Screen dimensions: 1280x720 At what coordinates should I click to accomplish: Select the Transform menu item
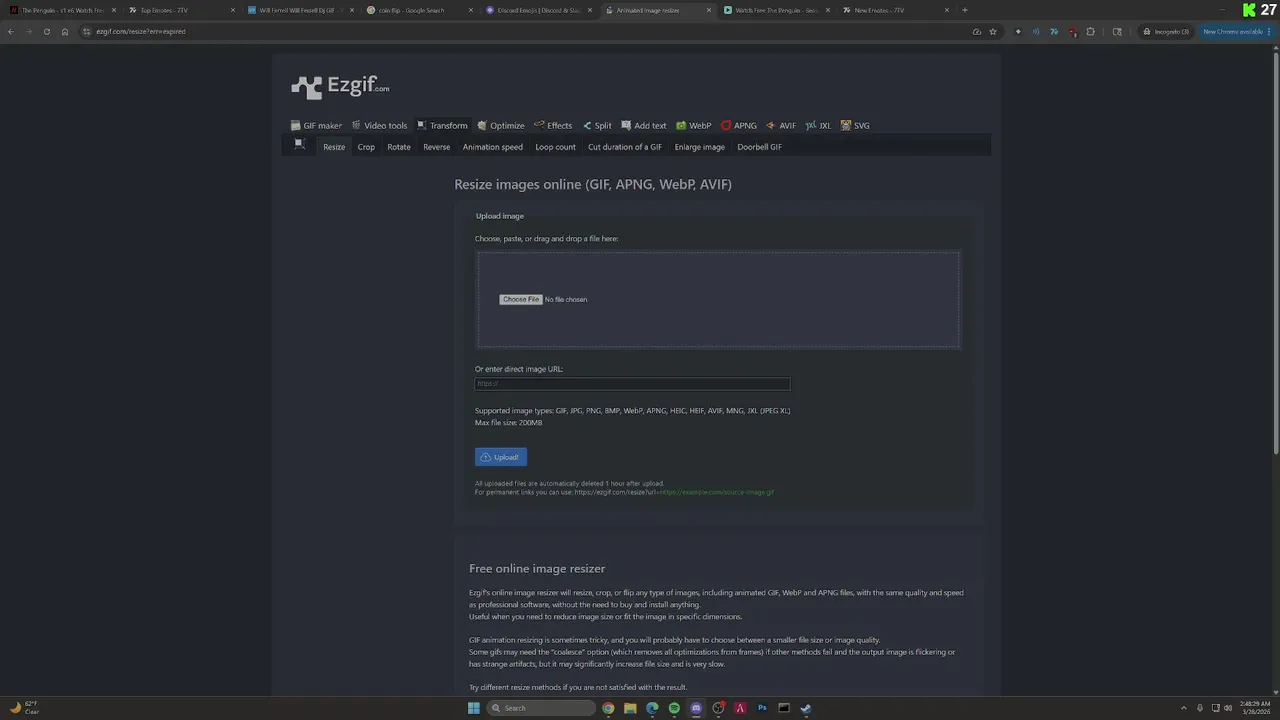coord(442,126)
